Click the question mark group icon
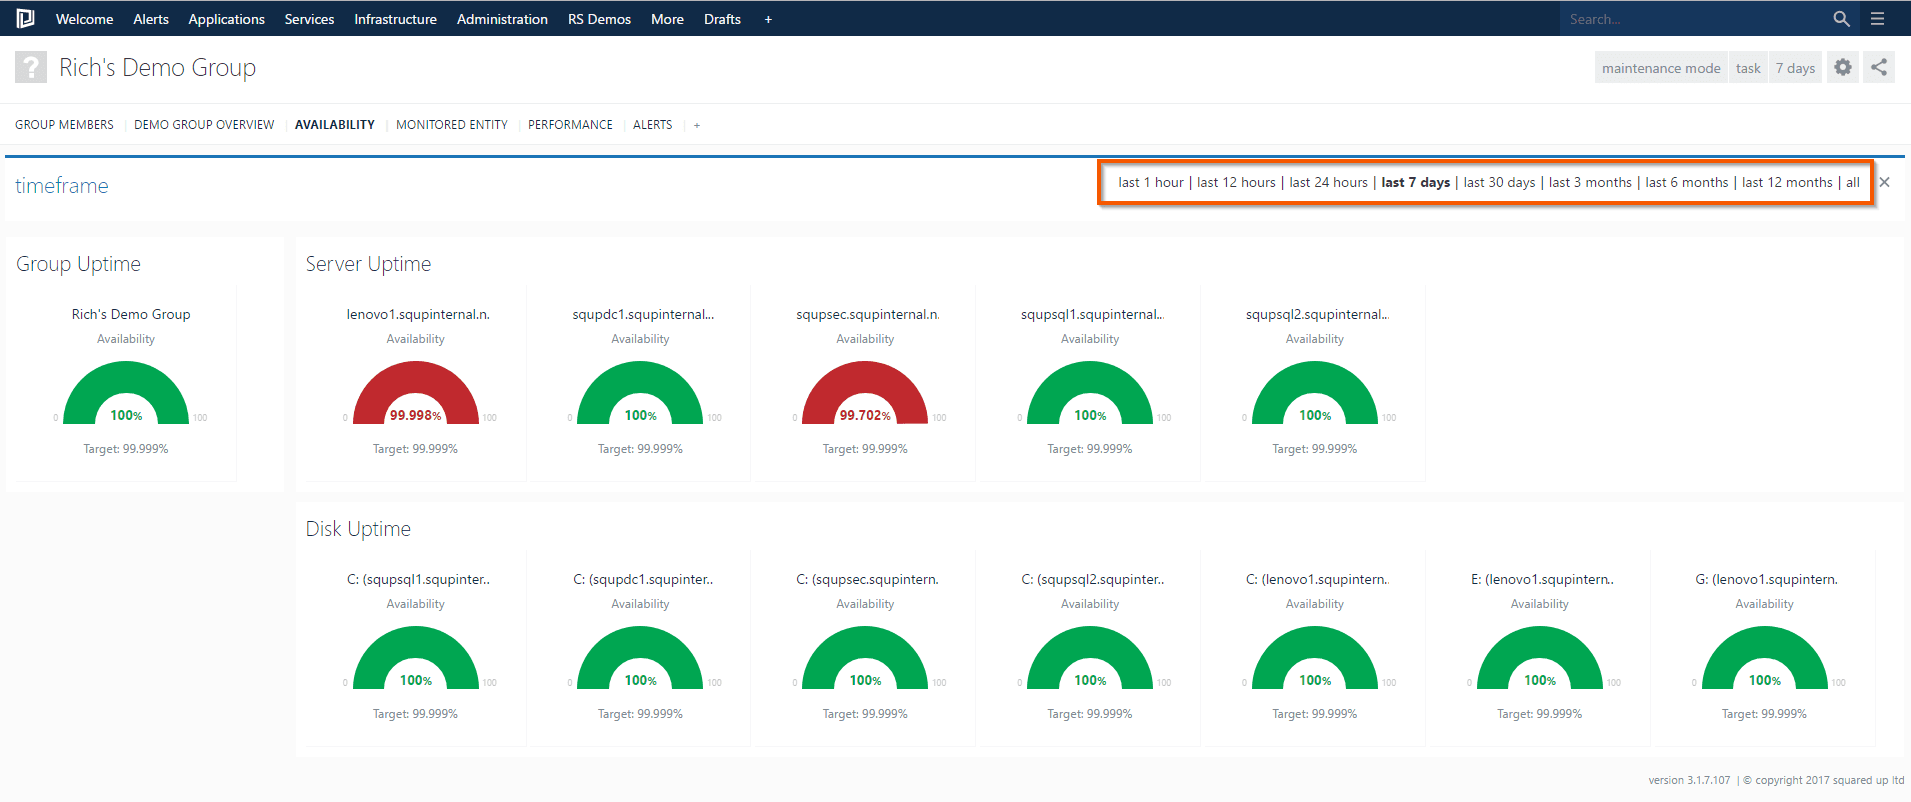 [31, 67]
